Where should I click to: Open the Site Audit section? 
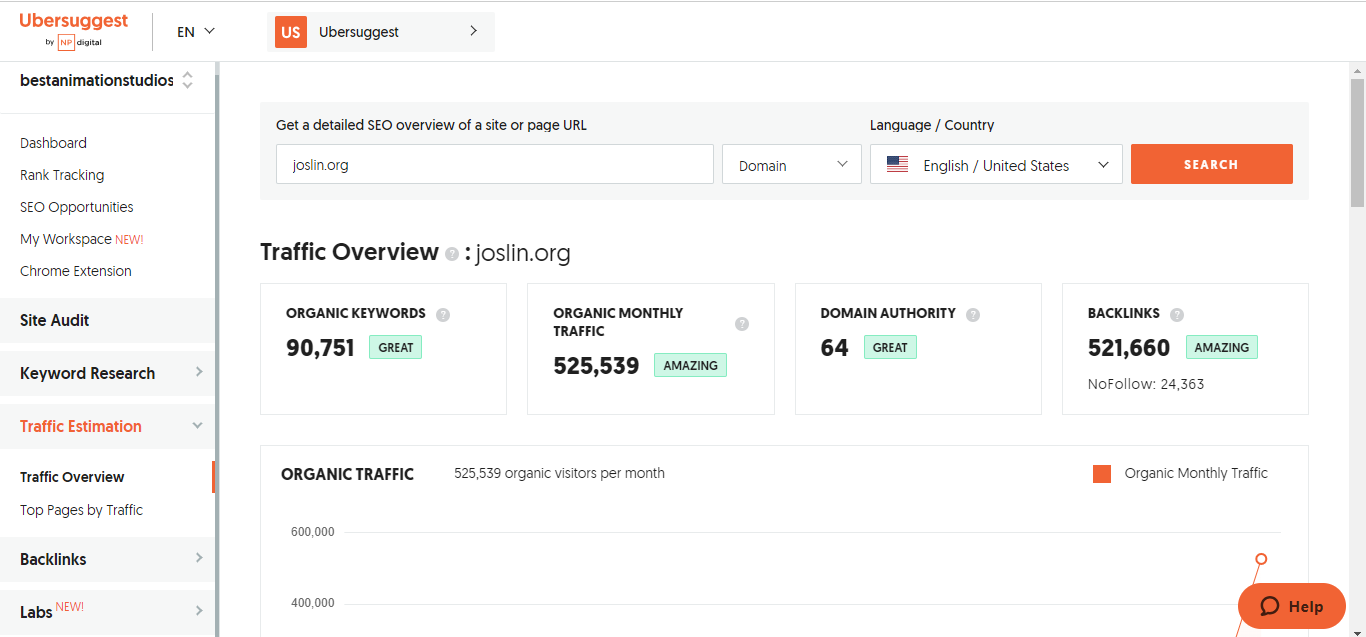(107, 320)
